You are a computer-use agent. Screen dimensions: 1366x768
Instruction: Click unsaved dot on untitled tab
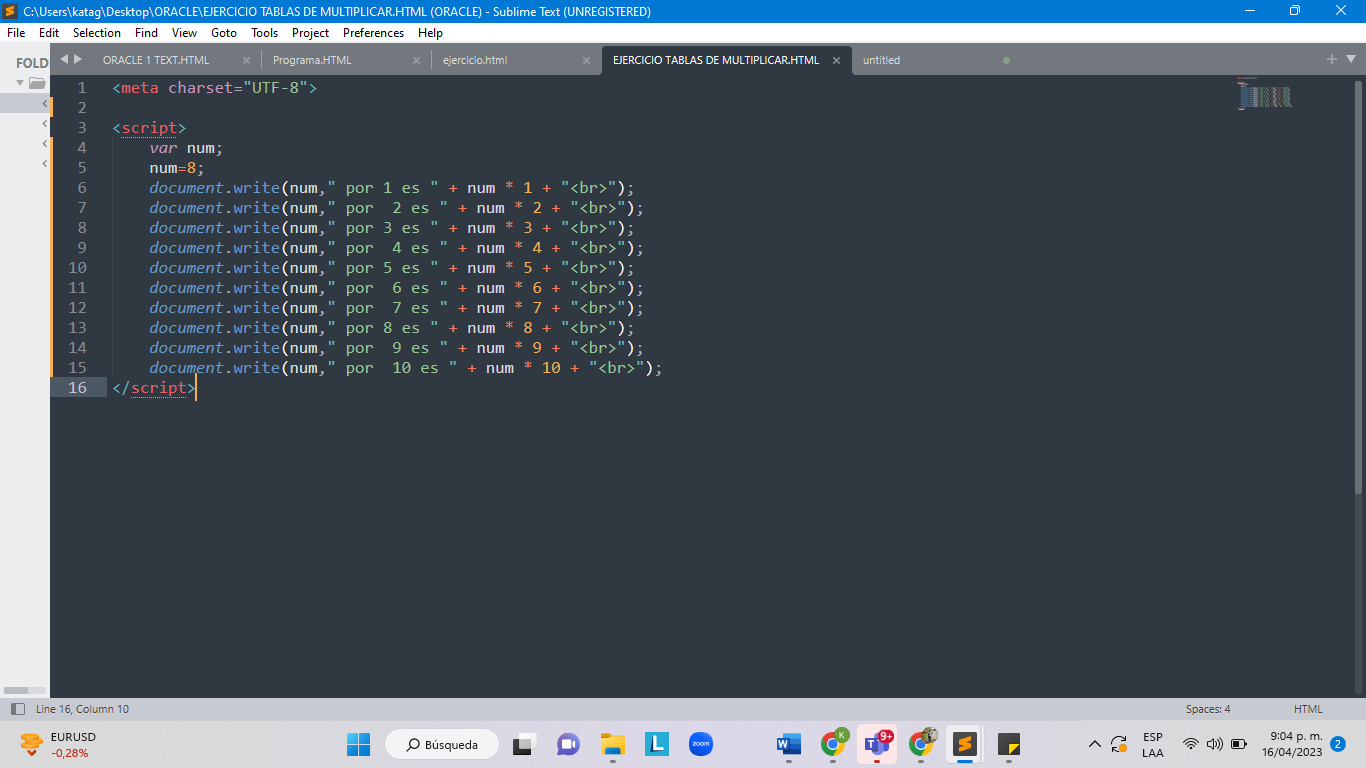point(1006,60)
